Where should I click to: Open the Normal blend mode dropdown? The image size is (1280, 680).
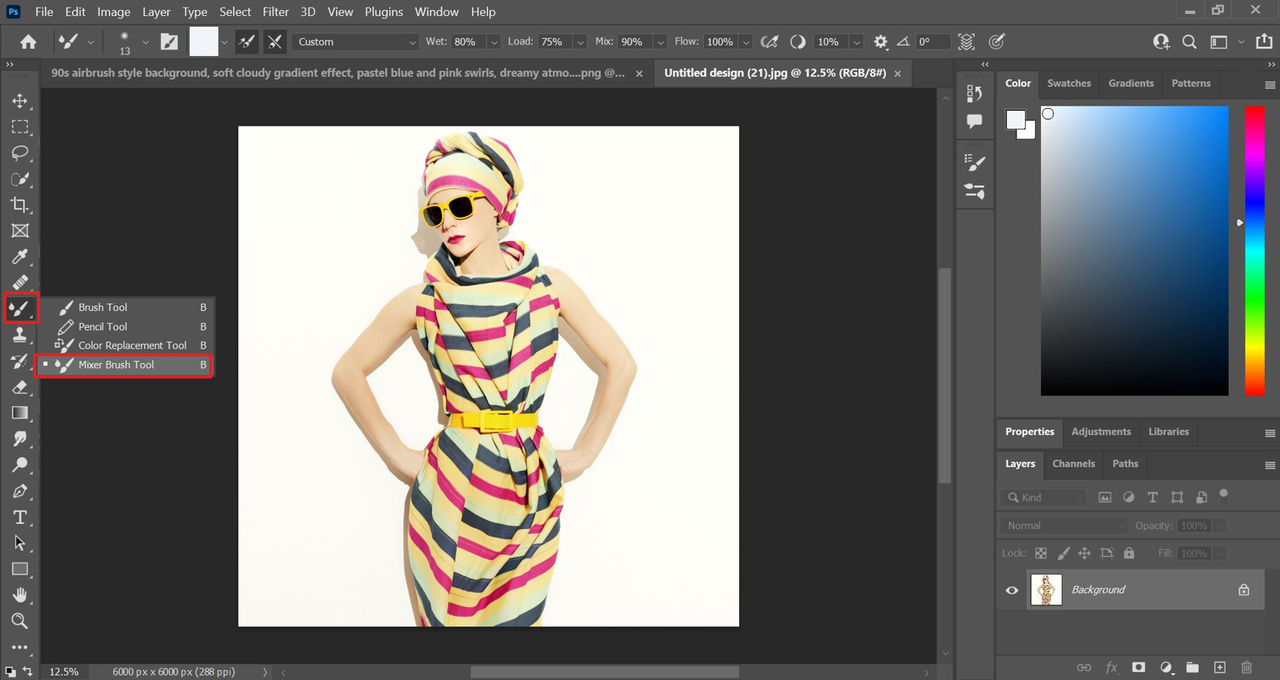[1063, 525]
